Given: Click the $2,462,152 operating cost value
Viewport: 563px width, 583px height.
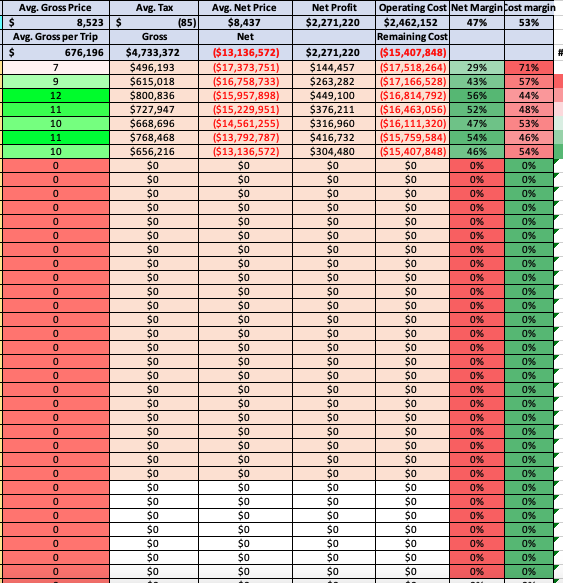Looking at the screenshot, I should [412, 23].
